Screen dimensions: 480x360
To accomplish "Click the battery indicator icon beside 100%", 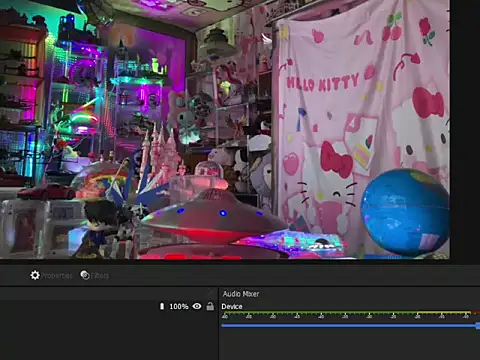I will tap(162, 306).
